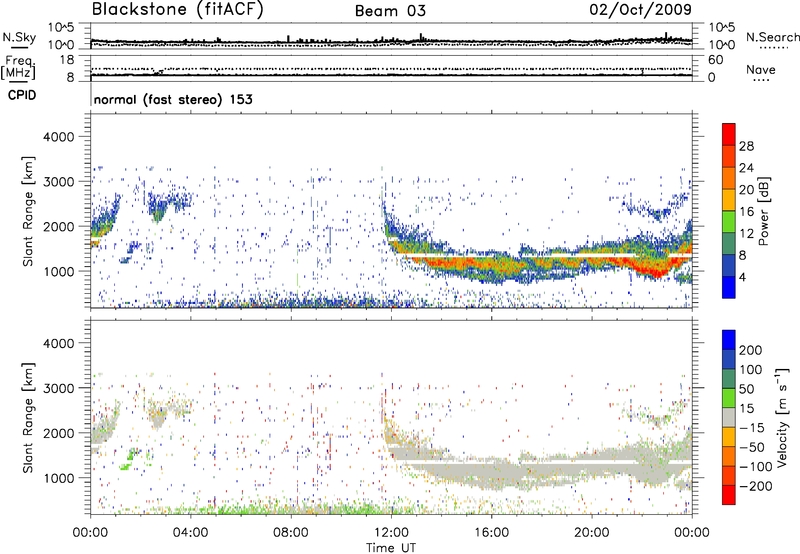Click the '16:00' time tick label
800x554 pixels.
tap(491, 533)
